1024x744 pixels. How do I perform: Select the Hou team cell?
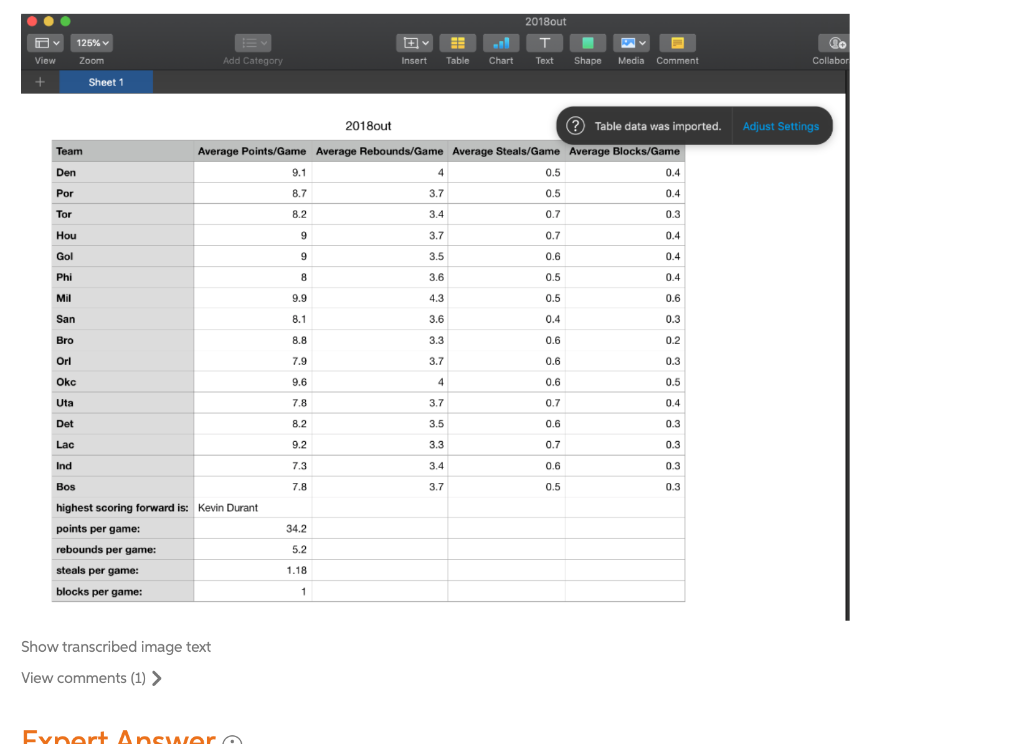click(x=123, y=235)
